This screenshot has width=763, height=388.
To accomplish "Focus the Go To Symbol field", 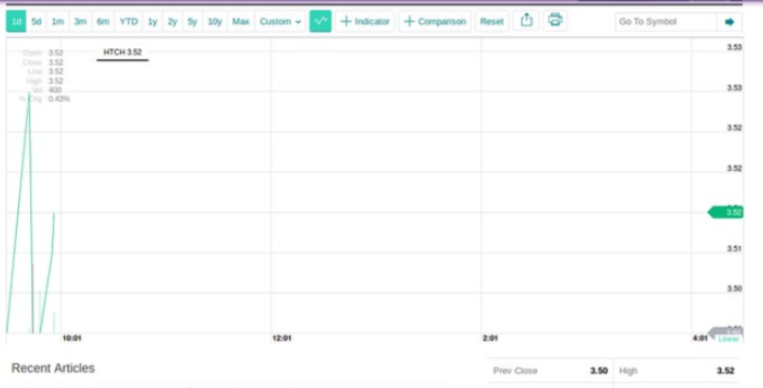I will [666, 22].
